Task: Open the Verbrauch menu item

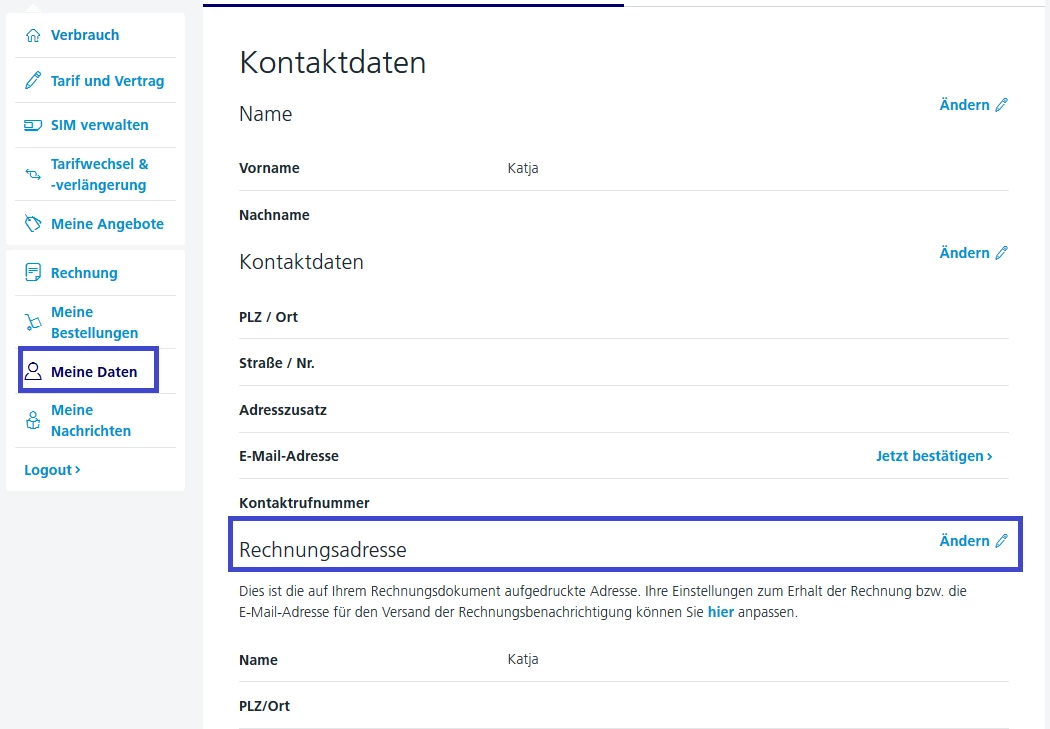Action: tap(85, 35)
